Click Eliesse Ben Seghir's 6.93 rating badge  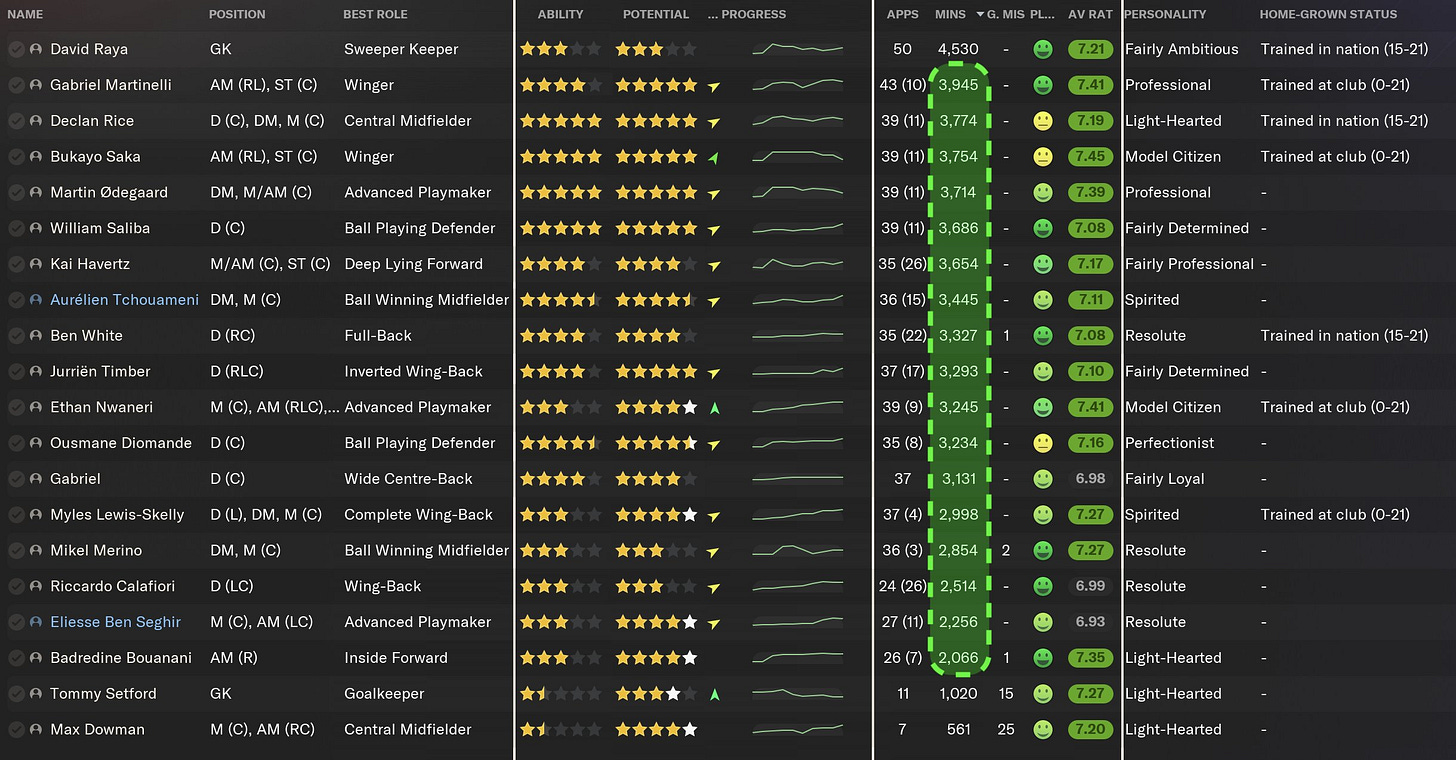click(1090, 622)
